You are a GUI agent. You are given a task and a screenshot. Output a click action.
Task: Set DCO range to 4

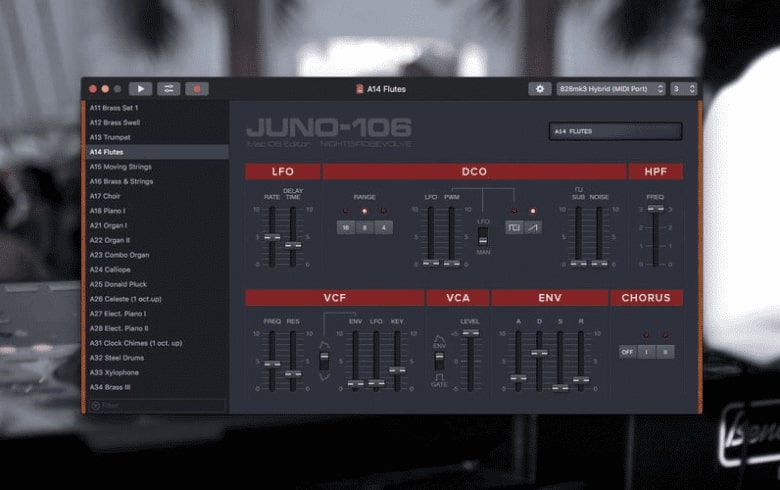point(384,227)
